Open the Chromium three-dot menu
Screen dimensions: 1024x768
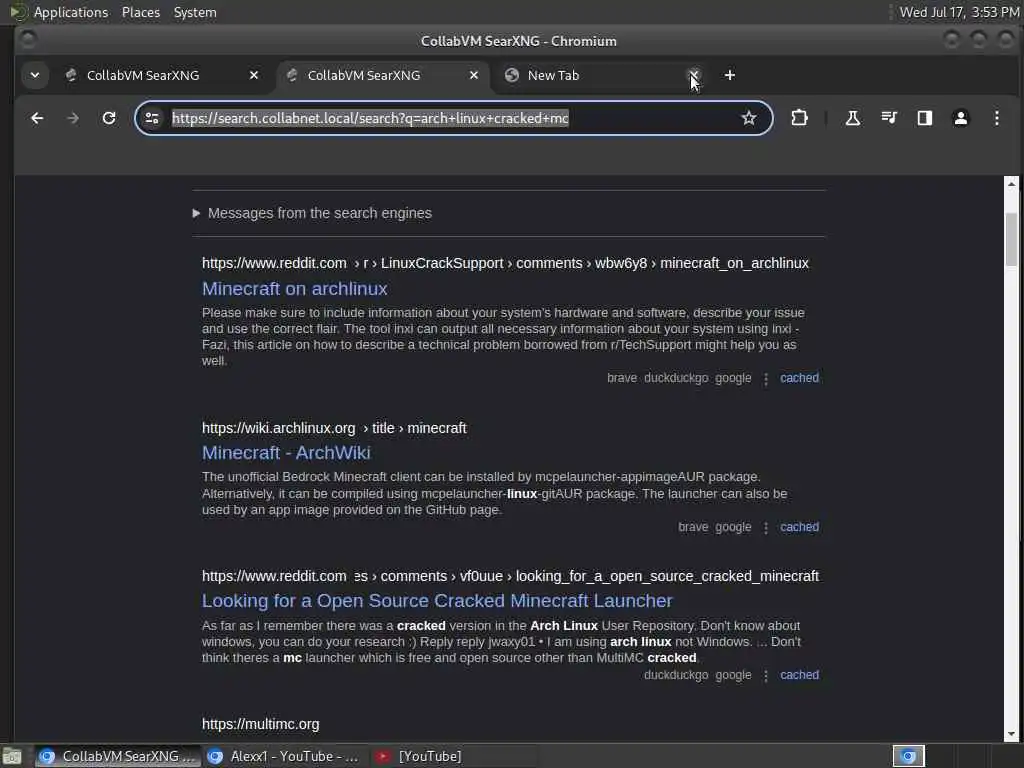tap(997, 118)
